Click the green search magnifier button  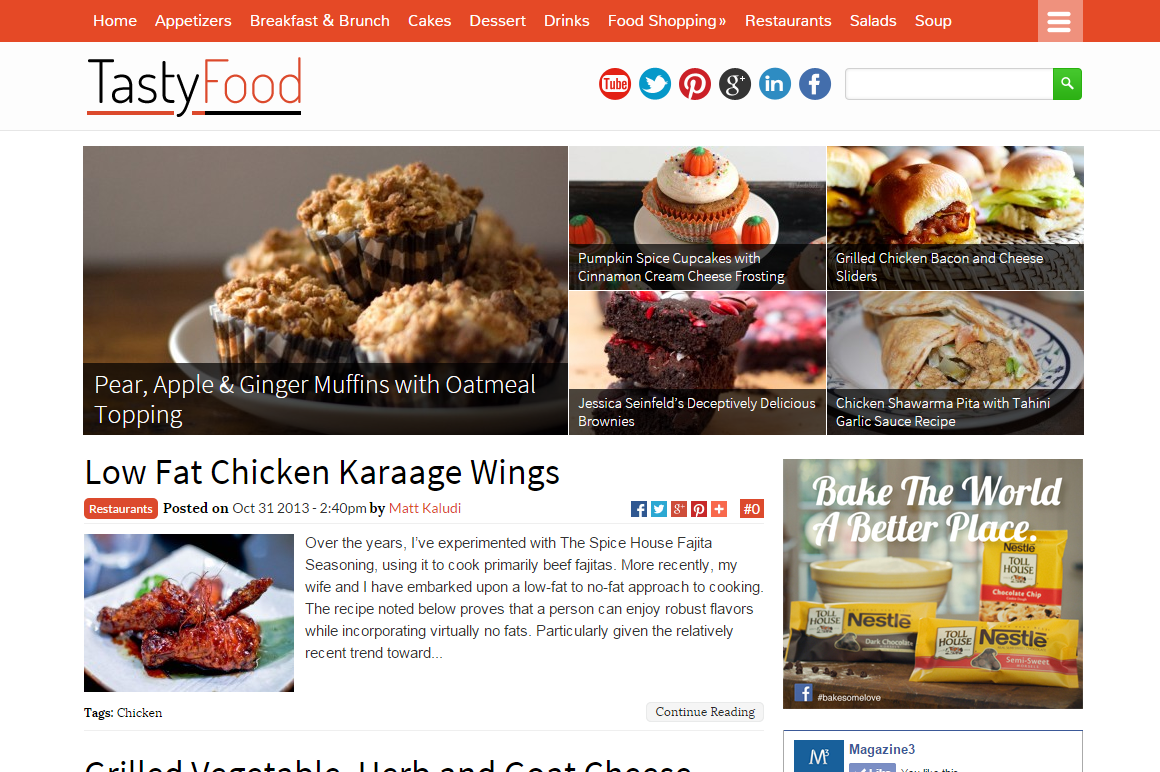point(1067,84)
